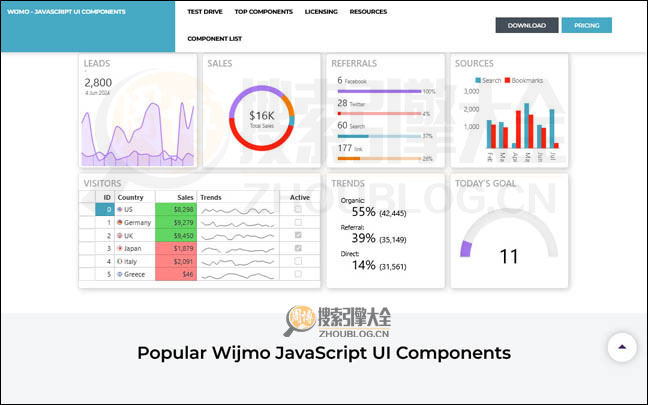Viewport: 648px width, 405px height.
Task: Select the $2,091 sales cell
Action: pyautogui.click(x=176, y=261)
